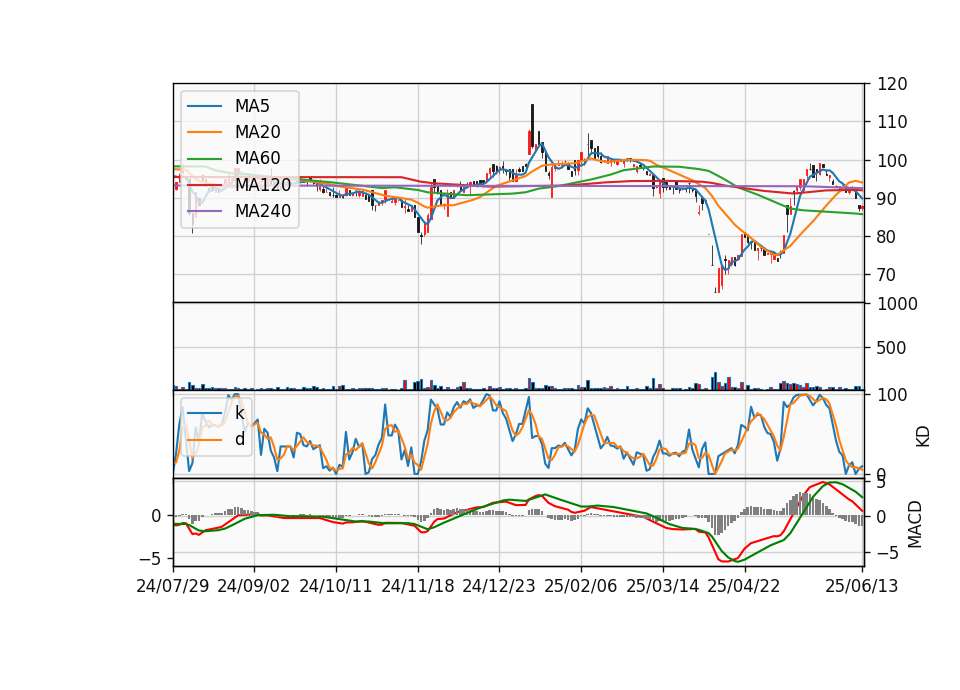
Task: Click the 120 price axis label
Action: coord(892,84)
